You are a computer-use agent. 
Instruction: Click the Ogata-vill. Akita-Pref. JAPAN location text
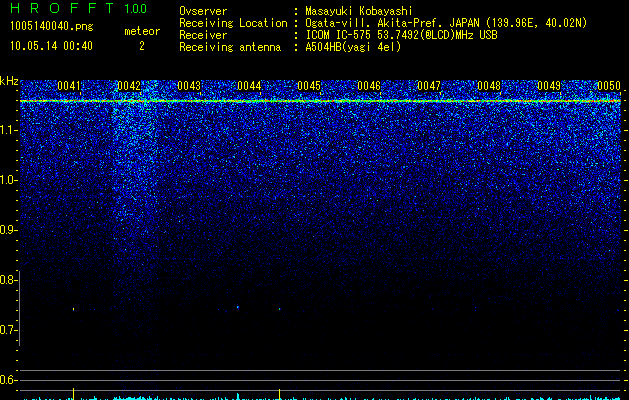click(446, 23)
